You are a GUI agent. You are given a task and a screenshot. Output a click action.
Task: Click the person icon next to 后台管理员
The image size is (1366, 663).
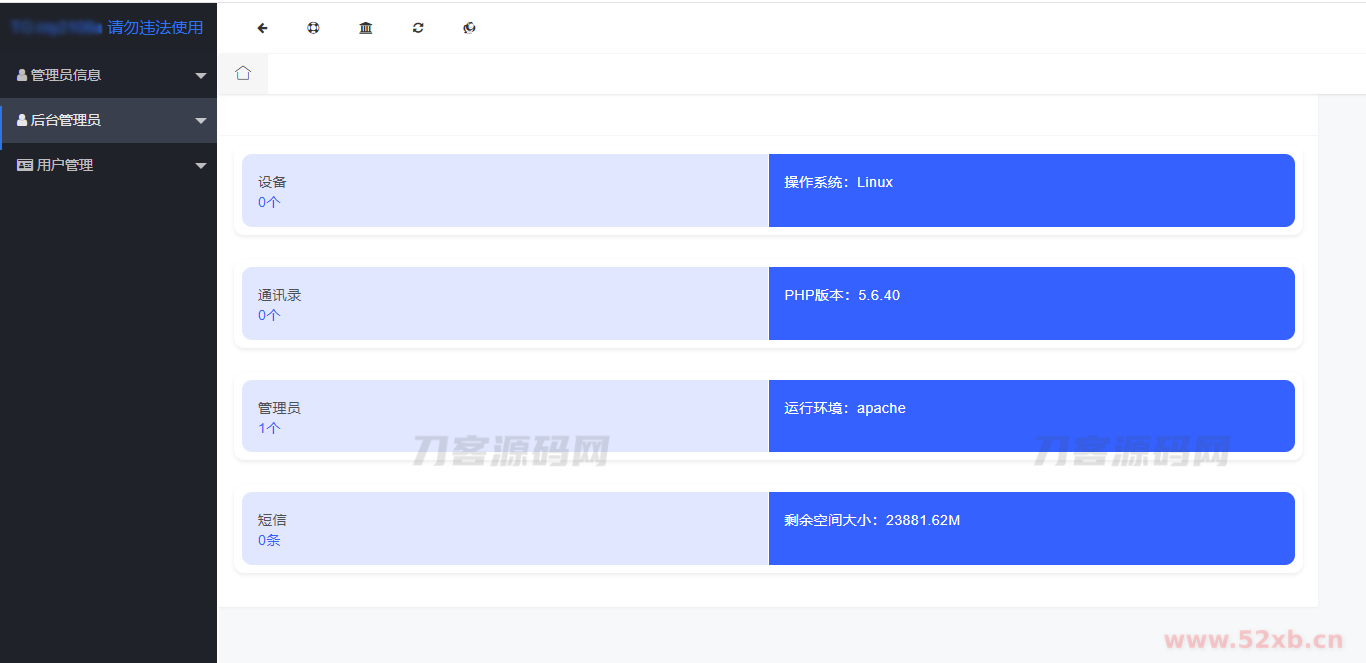(x=21, y=119)
